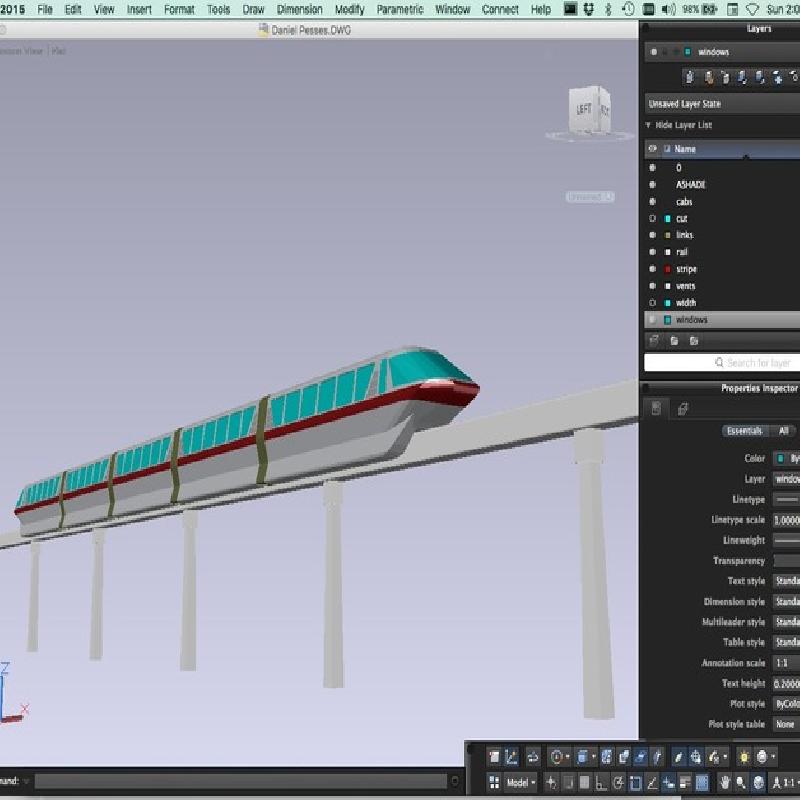Screen dimensions: 800x800
Task: Open the layer properties icon tab in inspector
Action: click(x=683, y=408)
